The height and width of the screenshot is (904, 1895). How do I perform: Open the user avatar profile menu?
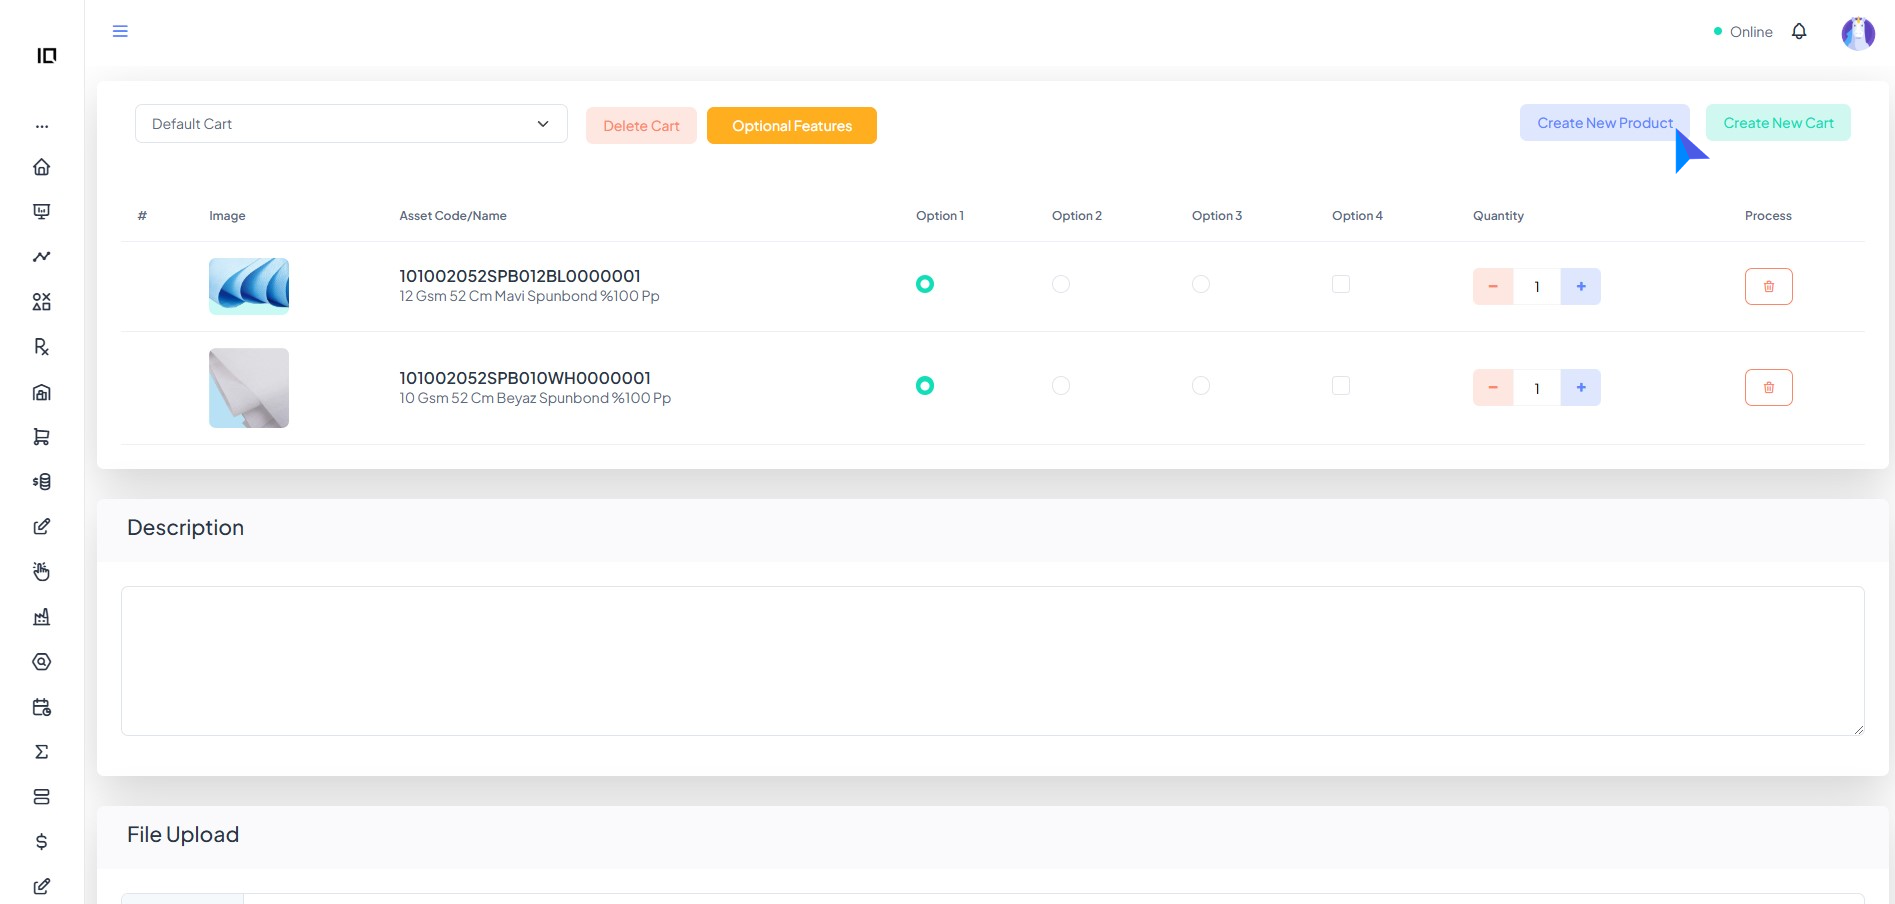click(x=1857, y=33)
